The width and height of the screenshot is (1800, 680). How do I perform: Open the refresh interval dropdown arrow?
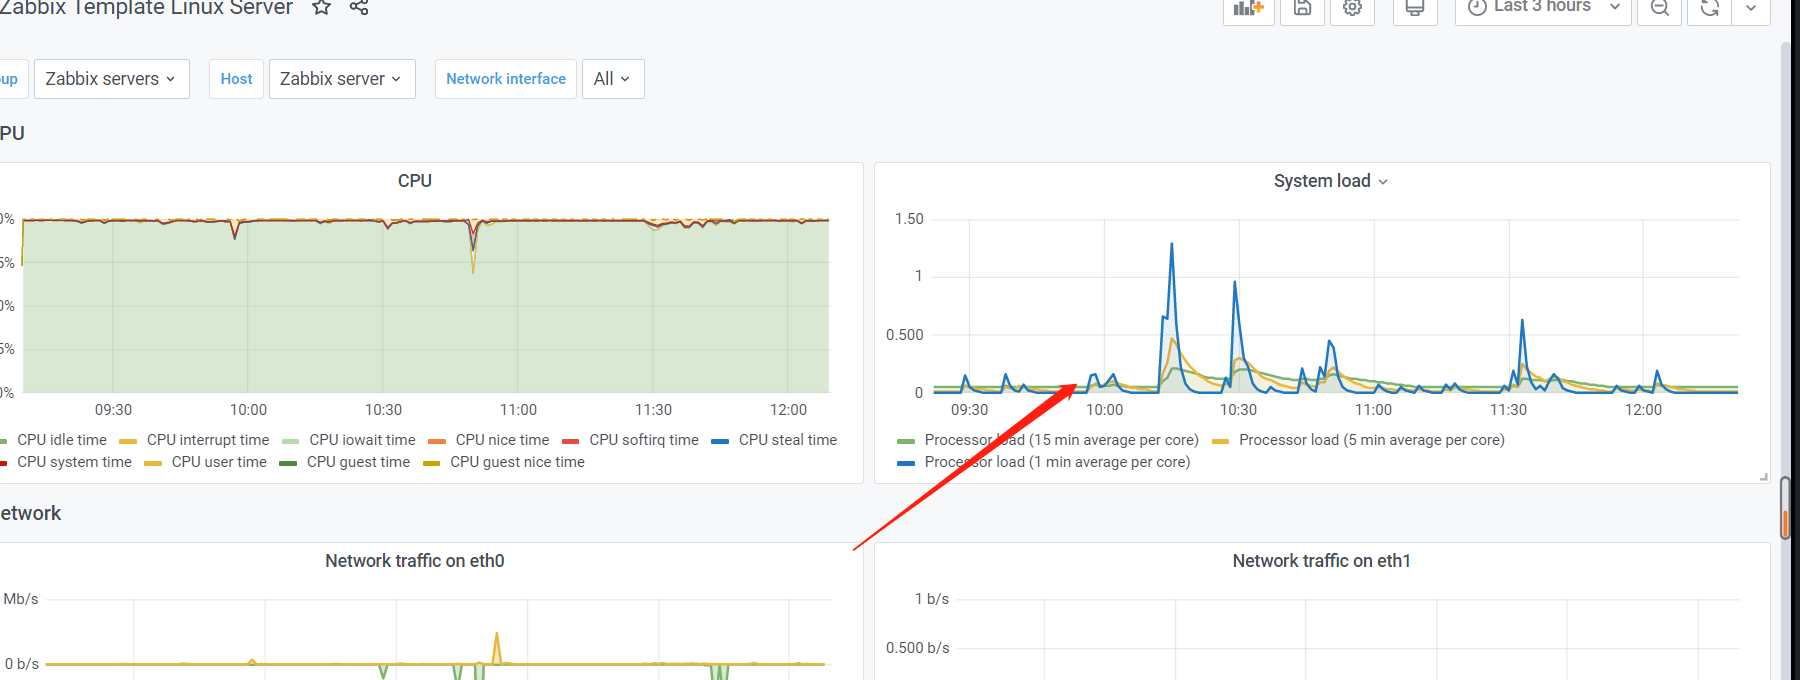(1751, 9)
